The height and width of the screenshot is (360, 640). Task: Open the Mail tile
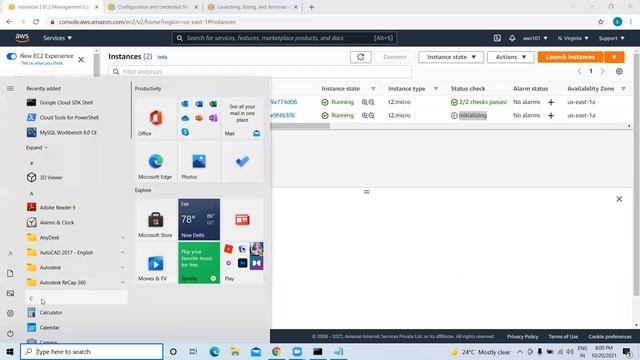242,118
